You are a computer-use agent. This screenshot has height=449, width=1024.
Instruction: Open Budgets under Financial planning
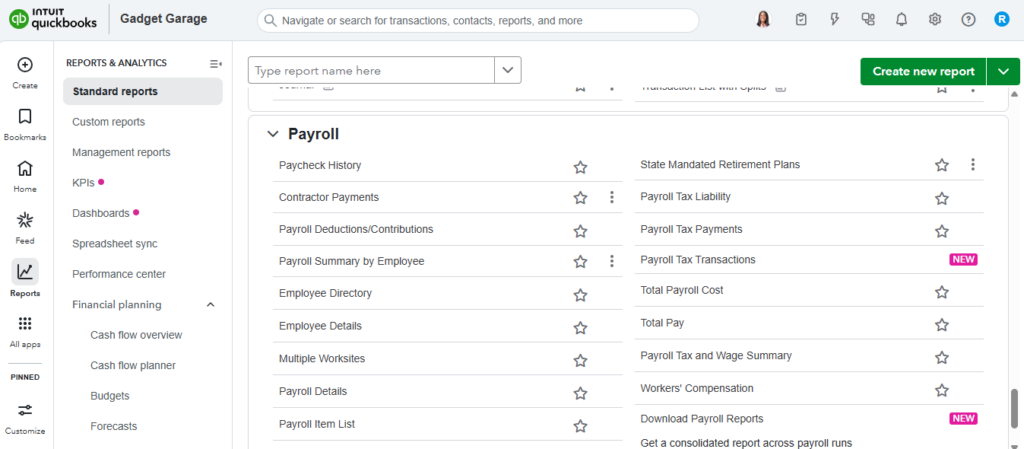(110, 395)
